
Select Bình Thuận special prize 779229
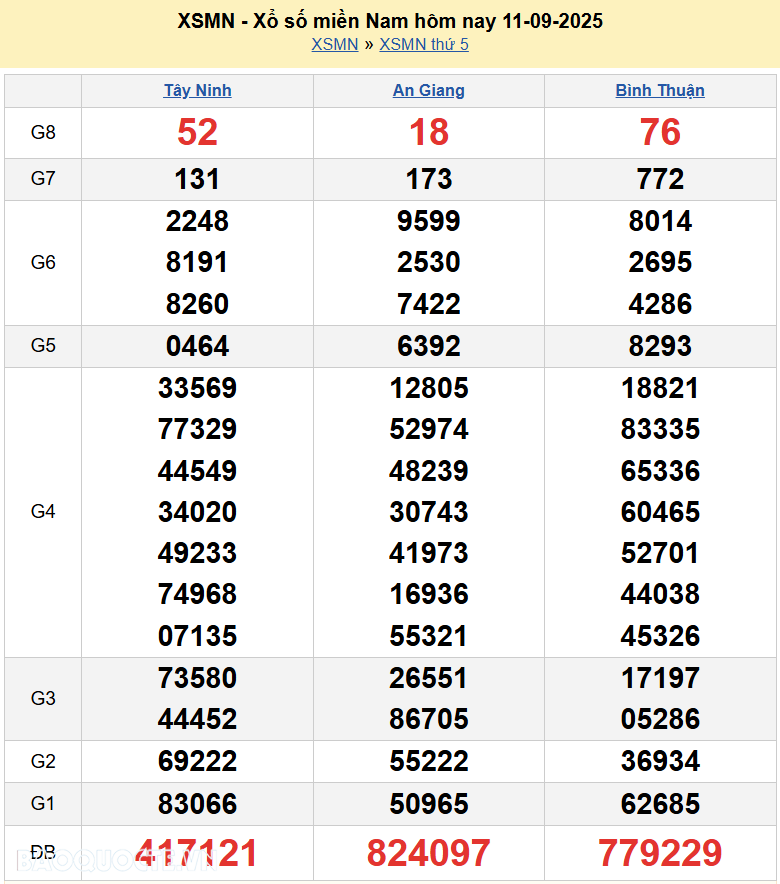660,853
